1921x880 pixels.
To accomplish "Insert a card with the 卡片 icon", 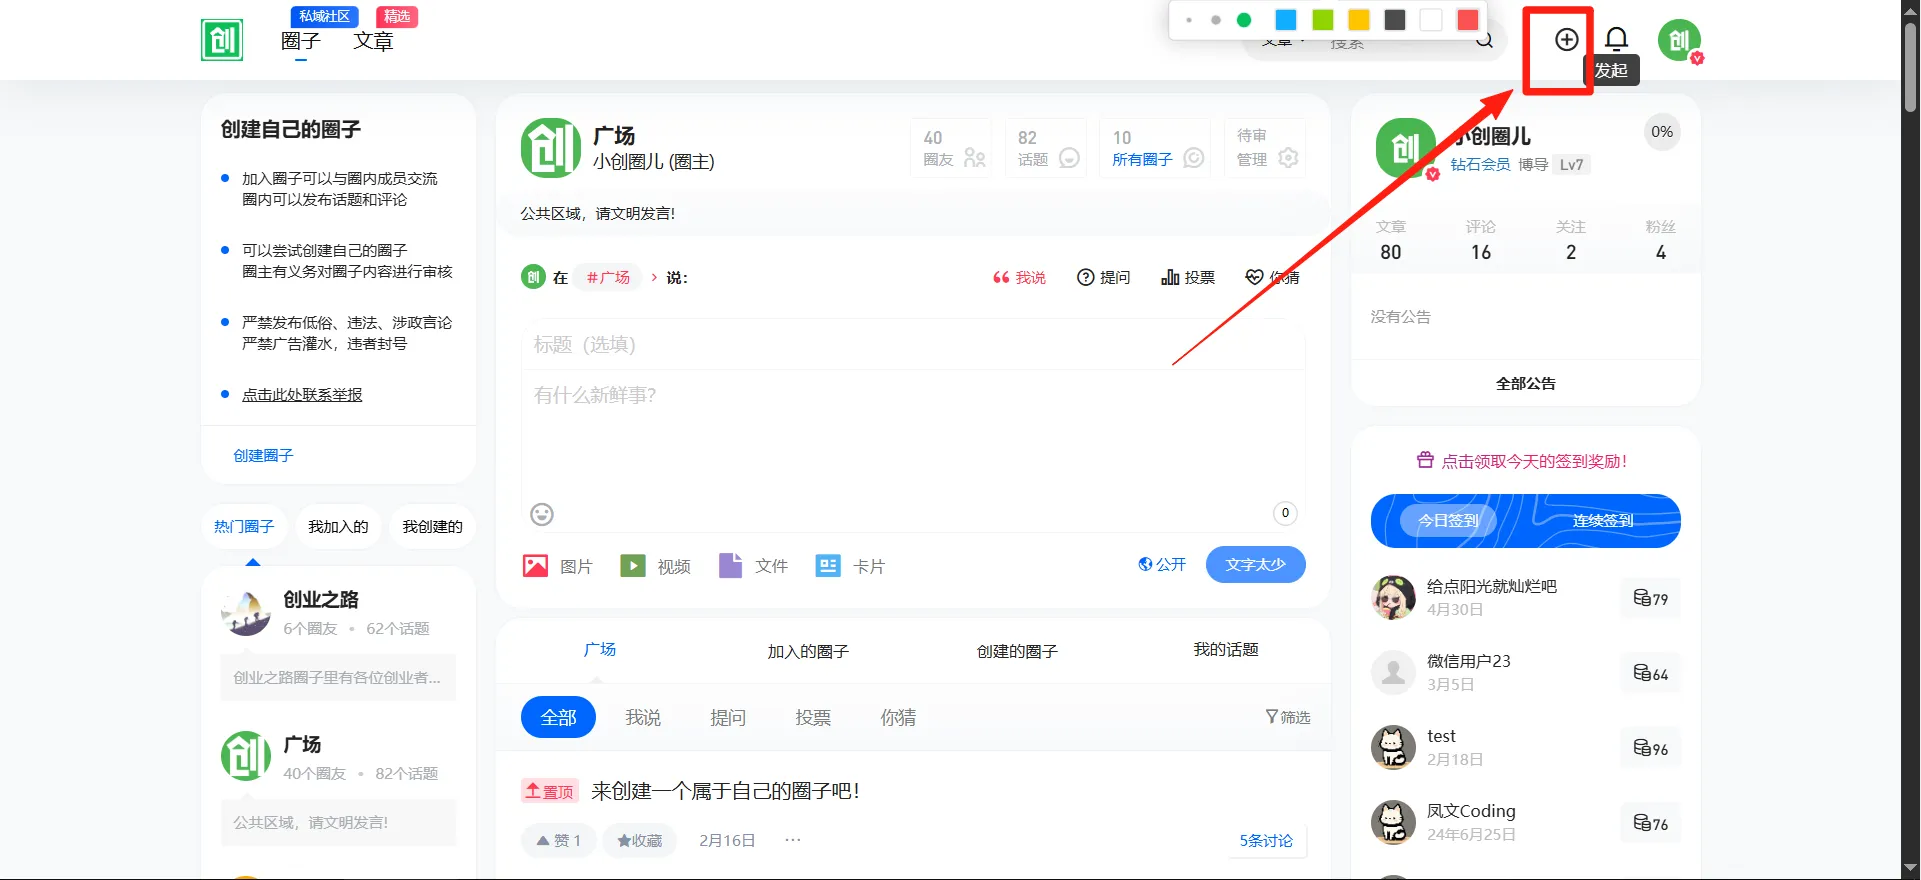I will (x=850, y=566).
